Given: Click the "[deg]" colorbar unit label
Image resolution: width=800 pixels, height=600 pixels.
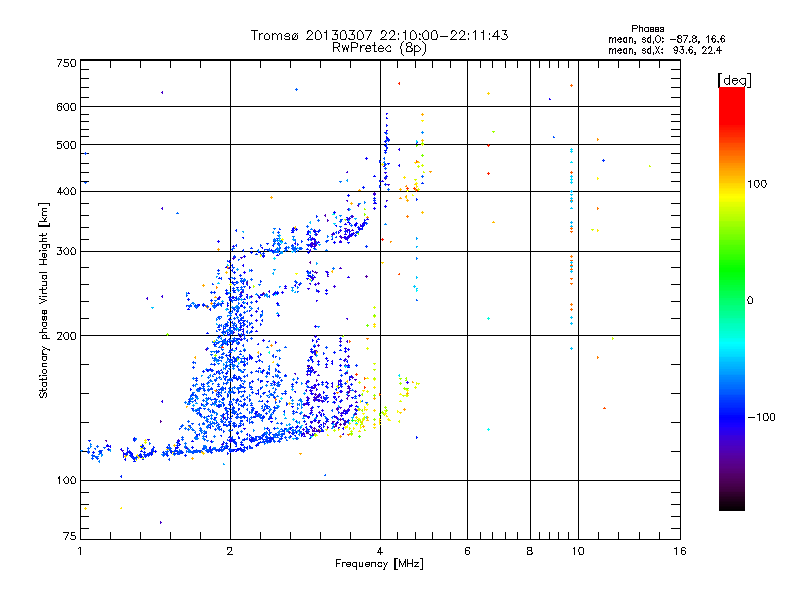Looking at the screenshot, I should pyautogui.click(x=734, y=80).
